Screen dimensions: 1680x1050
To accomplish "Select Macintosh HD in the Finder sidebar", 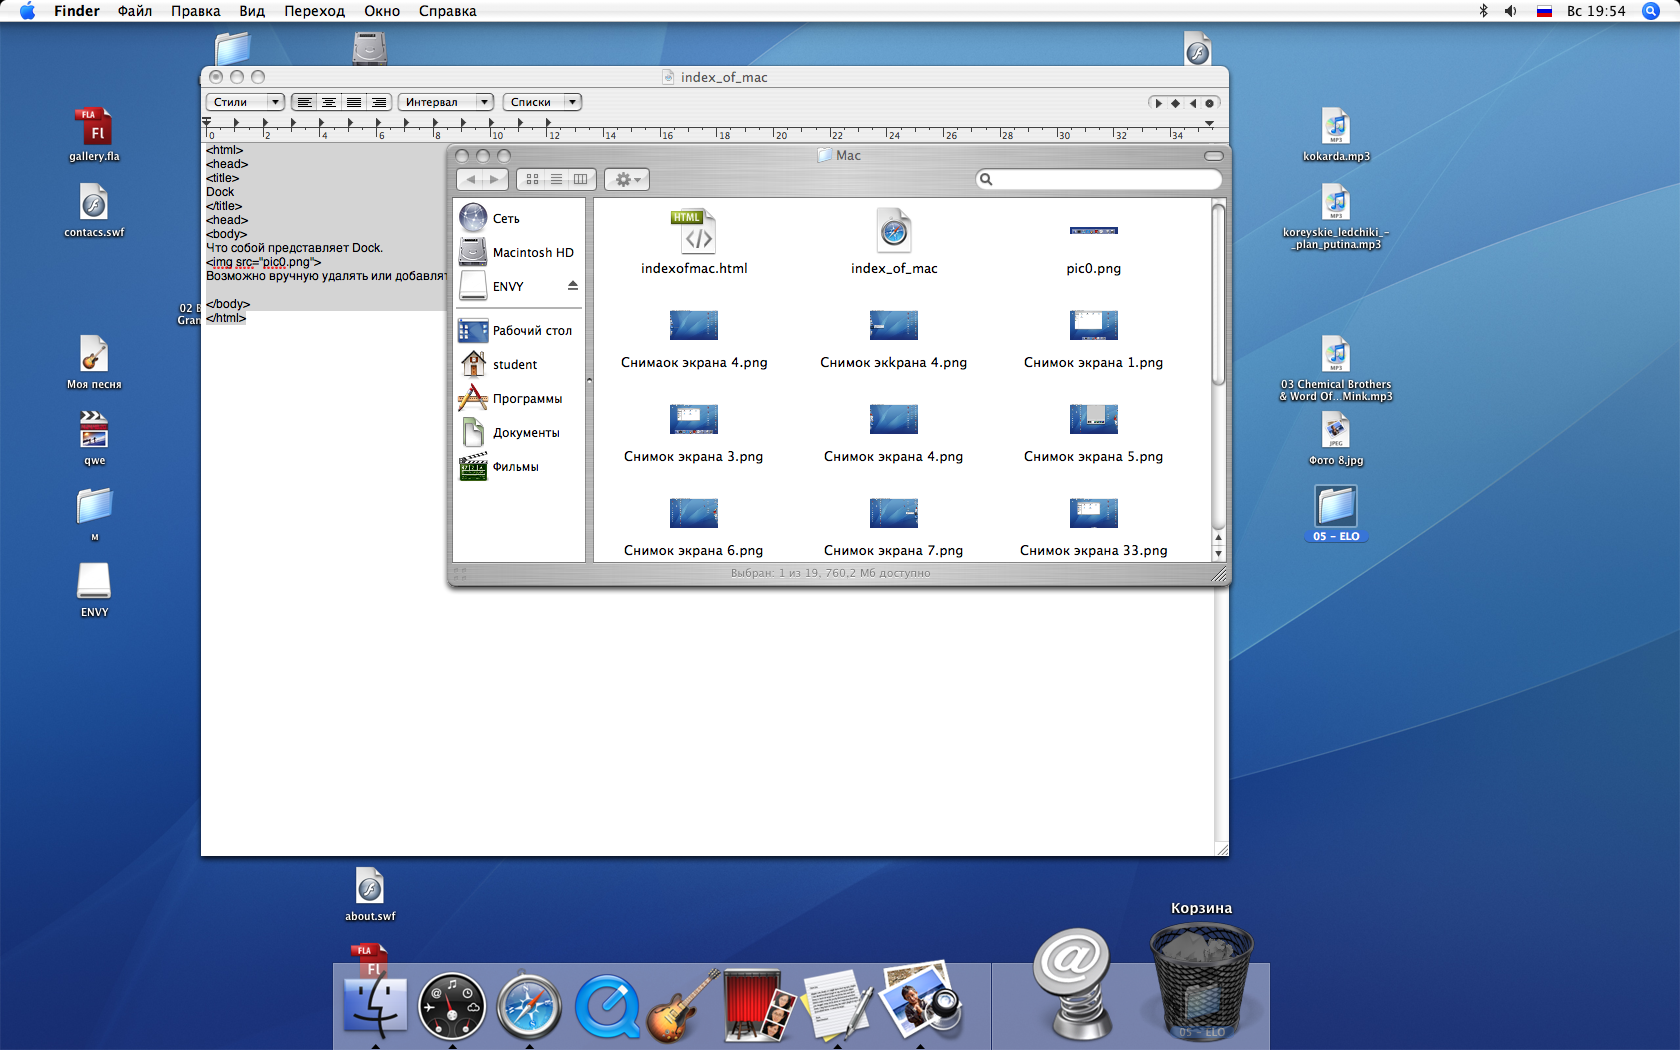I will pos(519,252).
